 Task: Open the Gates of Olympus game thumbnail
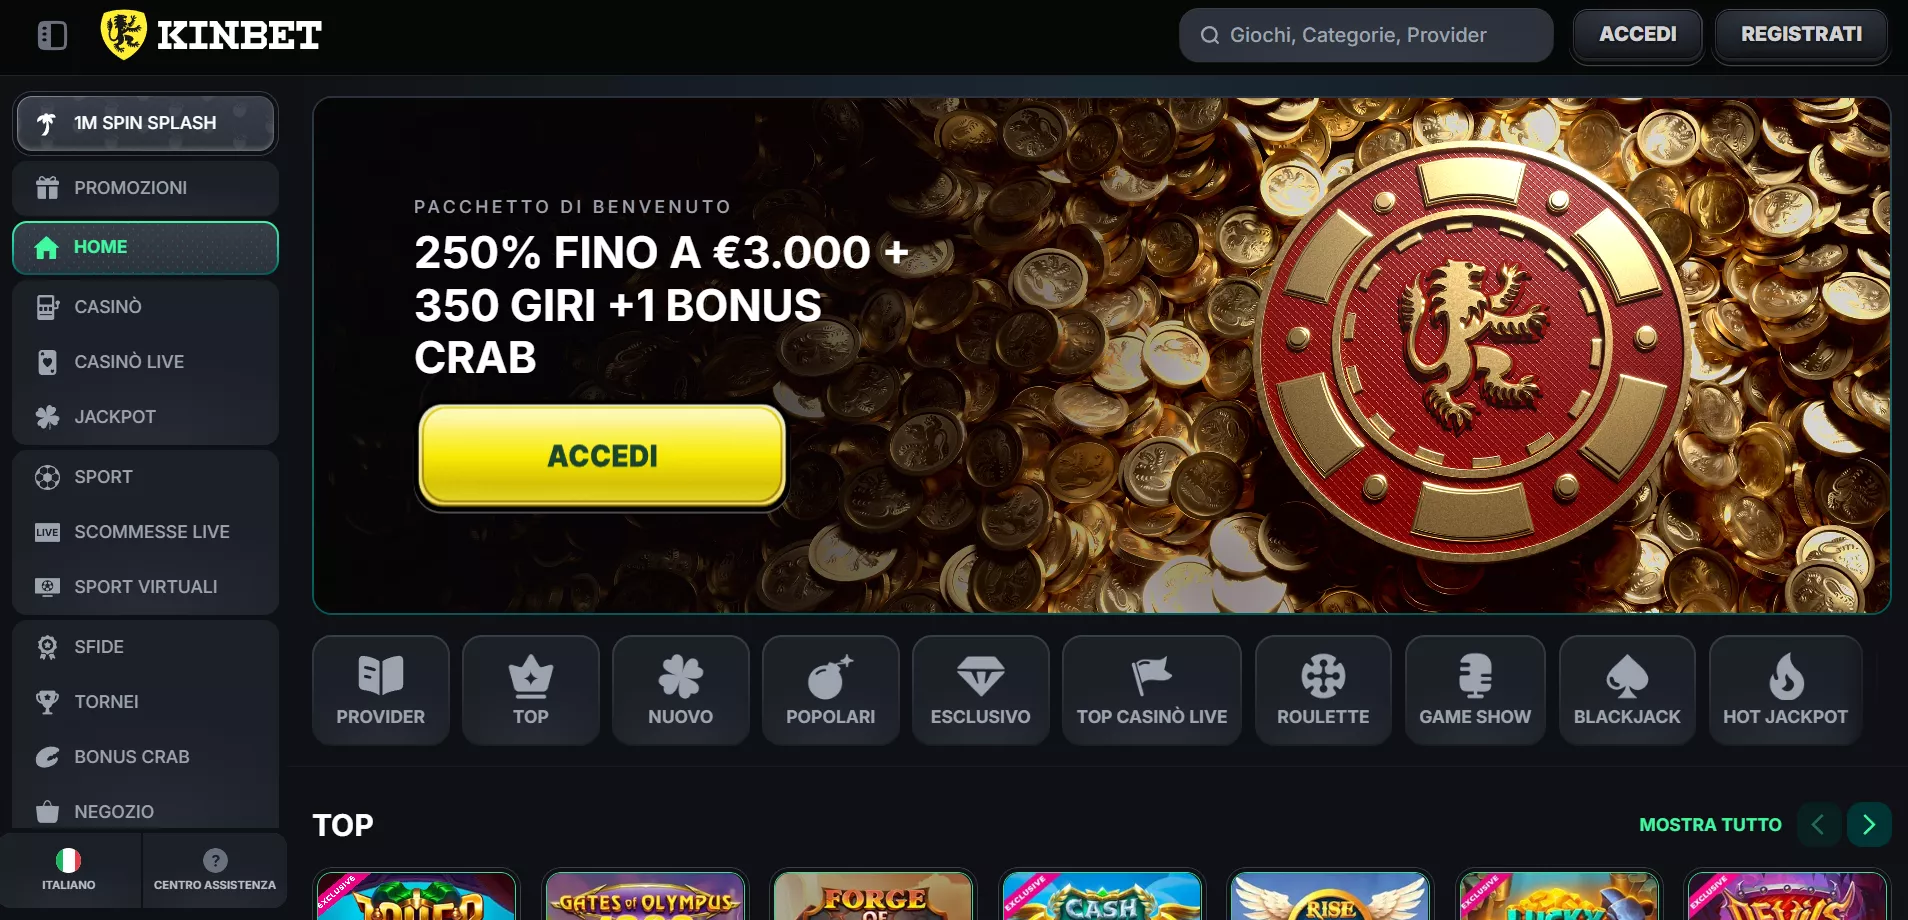tap(645, 896)
